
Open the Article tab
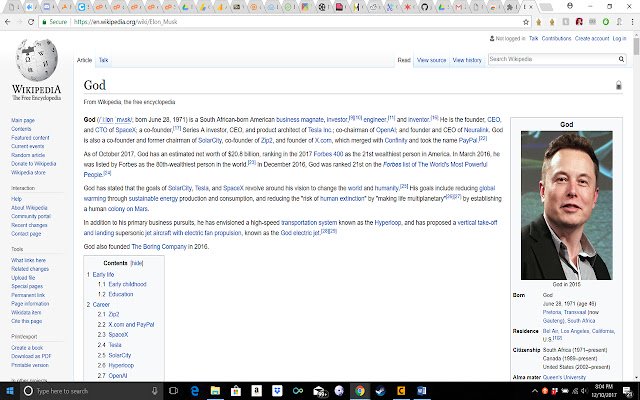click(x=84, y=60)
